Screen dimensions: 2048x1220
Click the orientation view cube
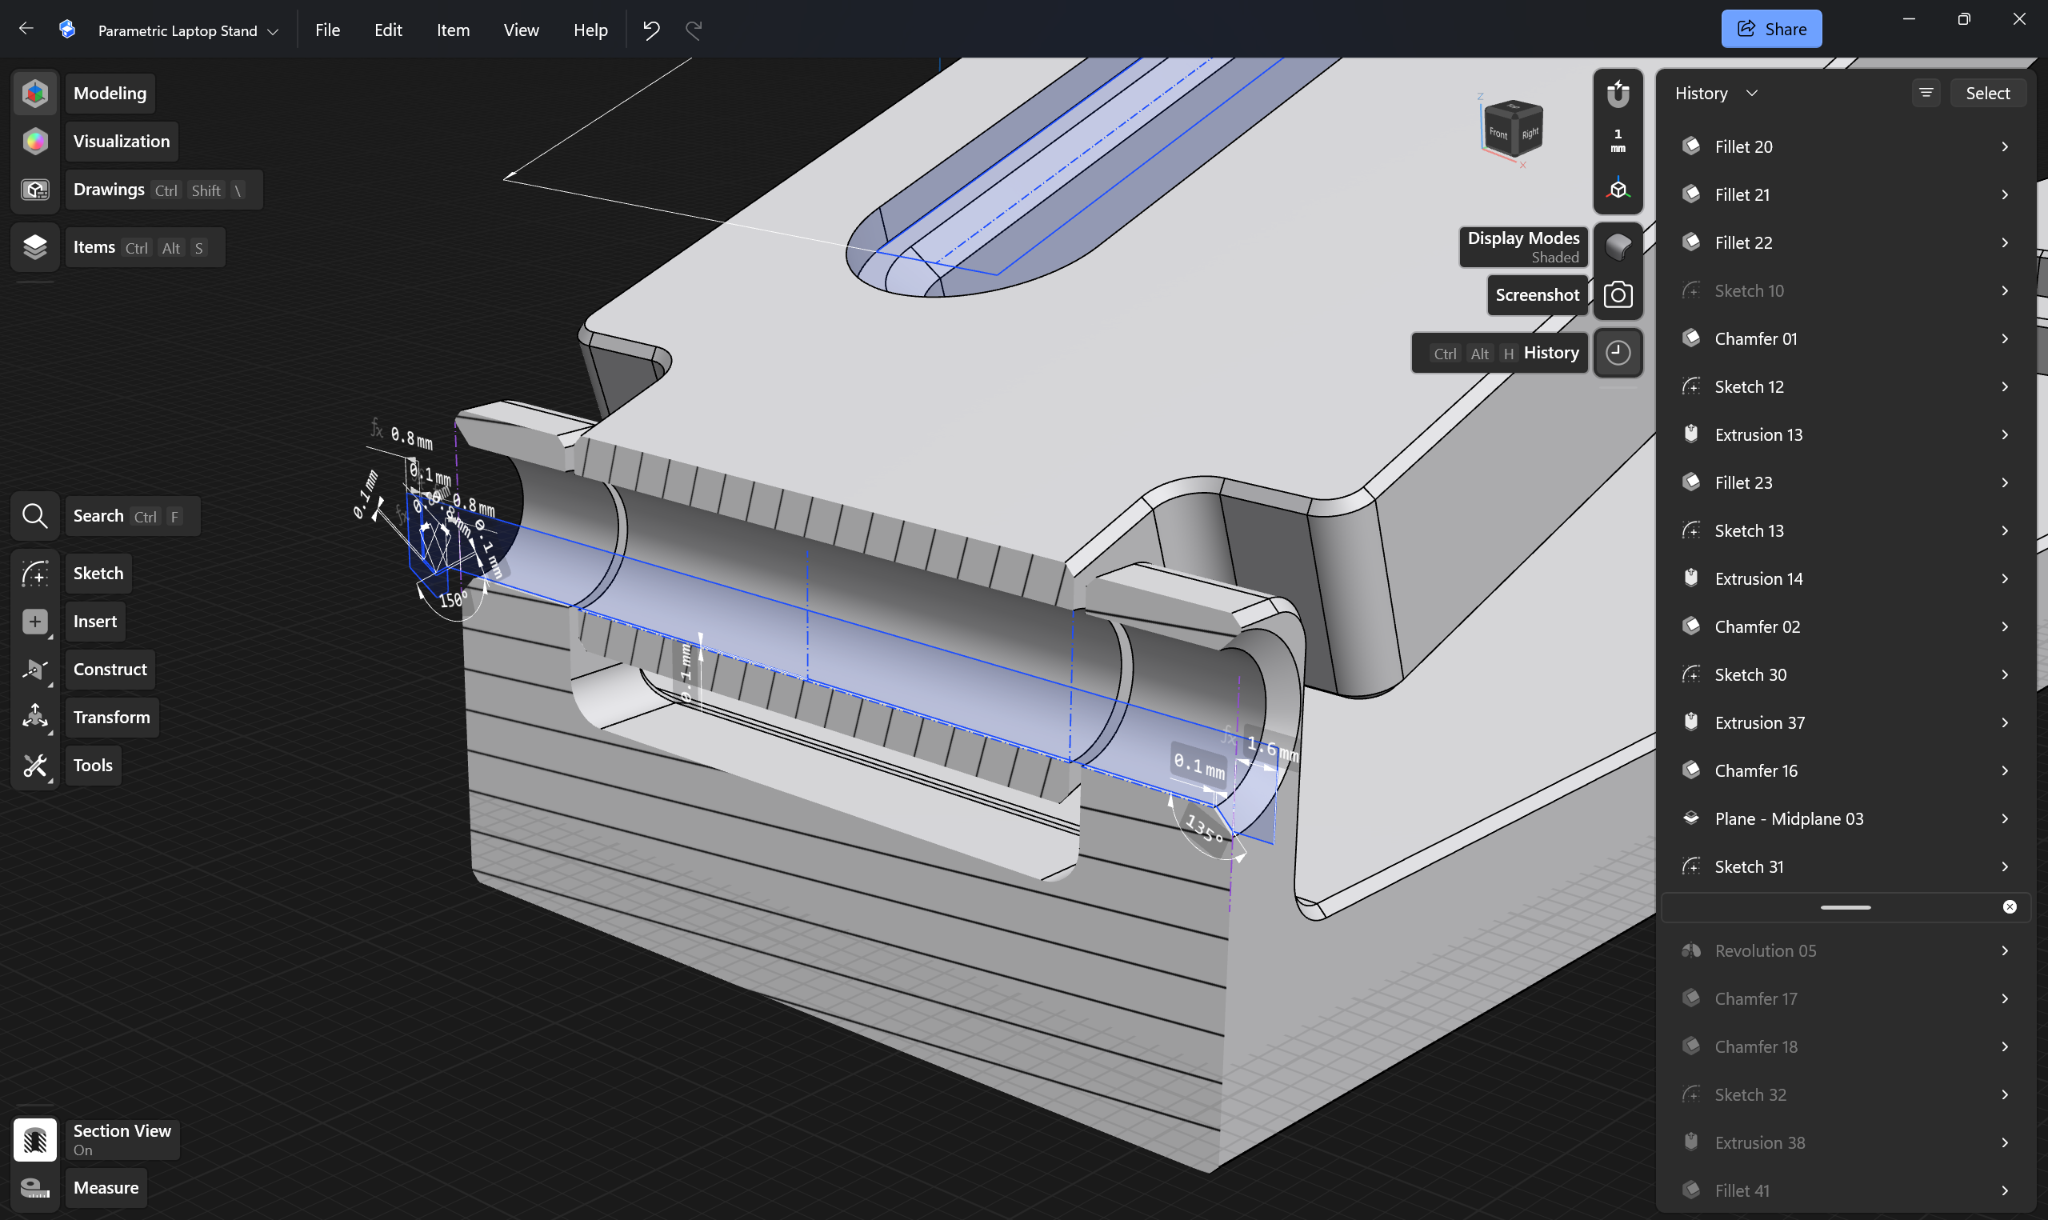(1512, 128)
